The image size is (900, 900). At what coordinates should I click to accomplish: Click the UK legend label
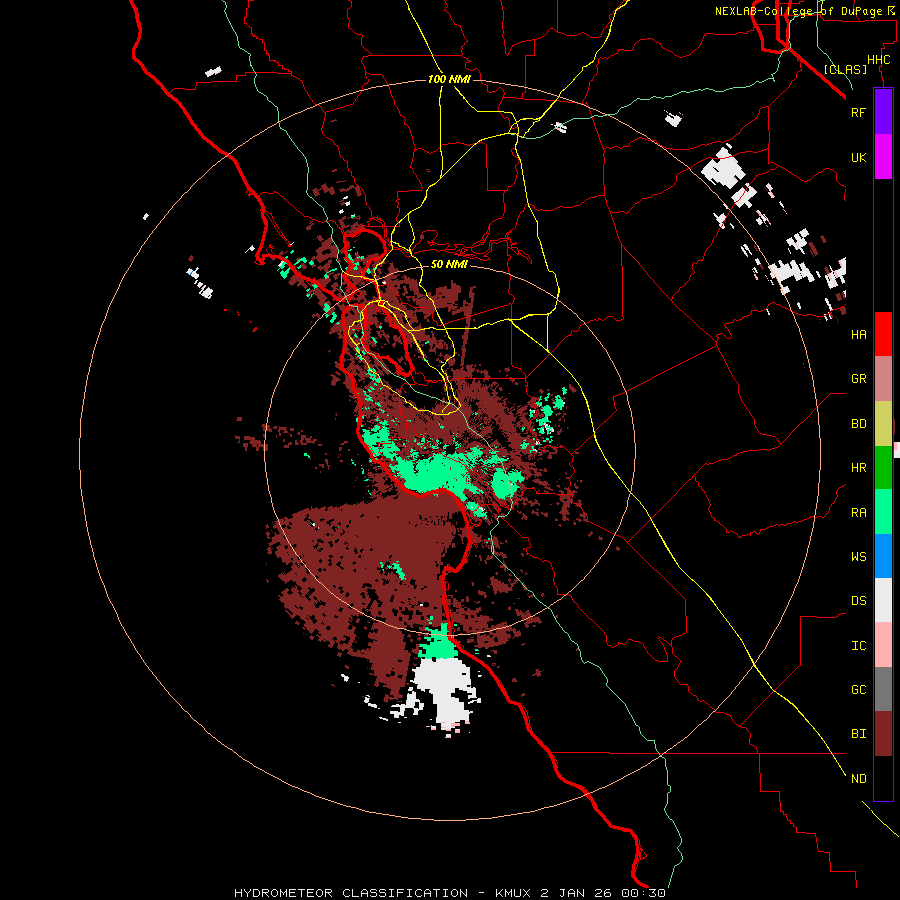(x=858, y=157)
